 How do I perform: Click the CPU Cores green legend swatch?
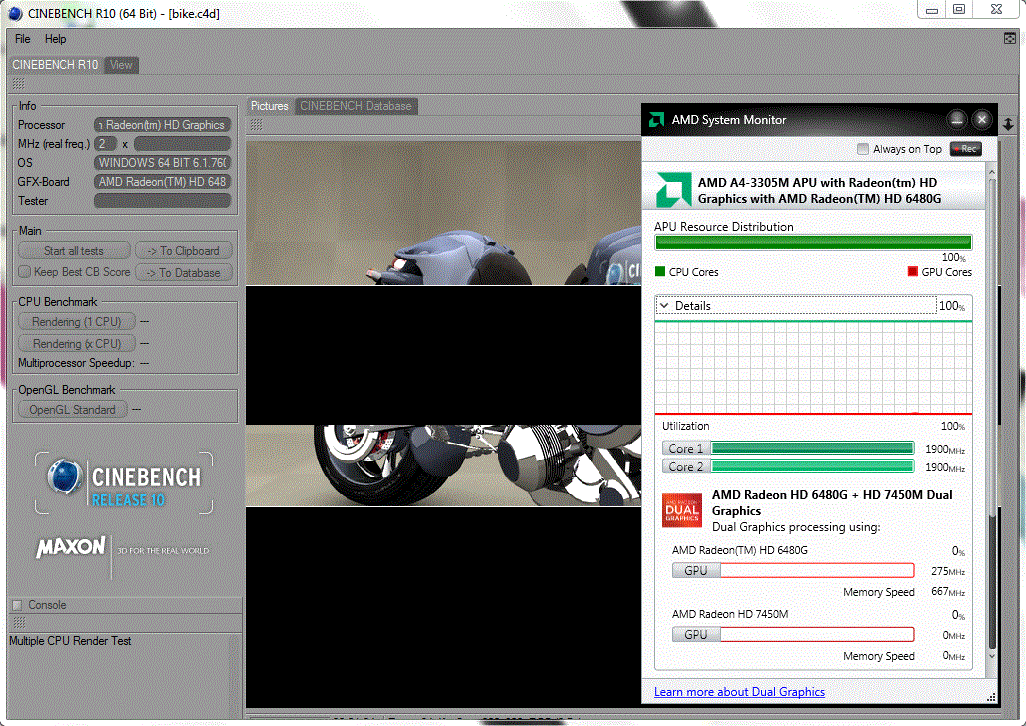click(660, 271)
